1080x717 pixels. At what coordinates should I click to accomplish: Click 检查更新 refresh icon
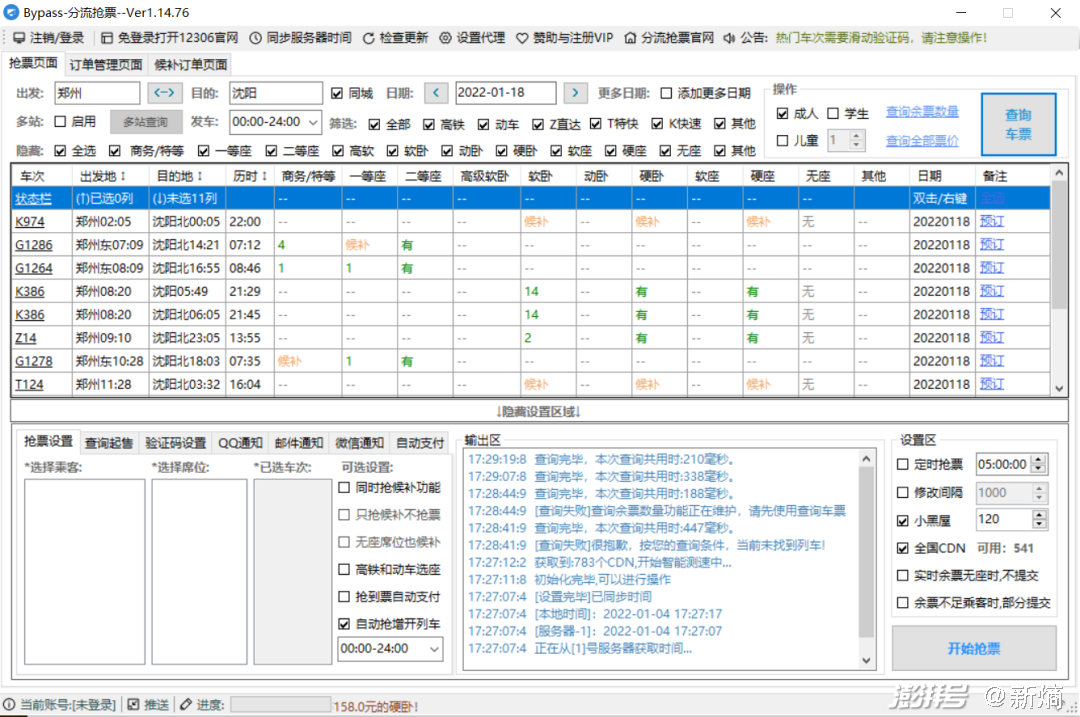pos(369,38)
